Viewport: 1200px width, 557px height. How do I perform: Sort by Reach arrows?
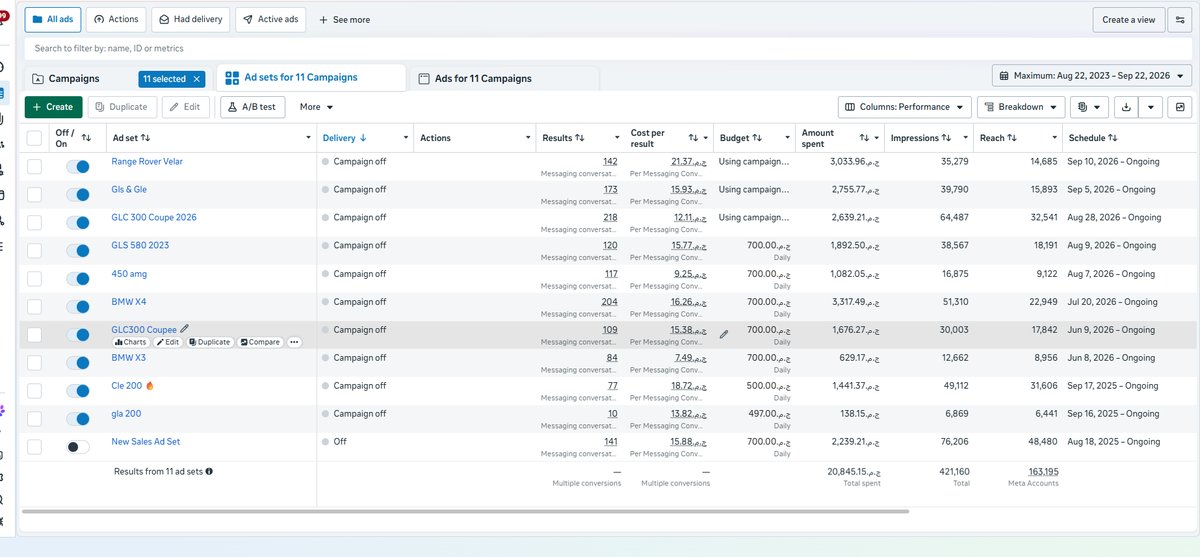(x=1012, y=138)
